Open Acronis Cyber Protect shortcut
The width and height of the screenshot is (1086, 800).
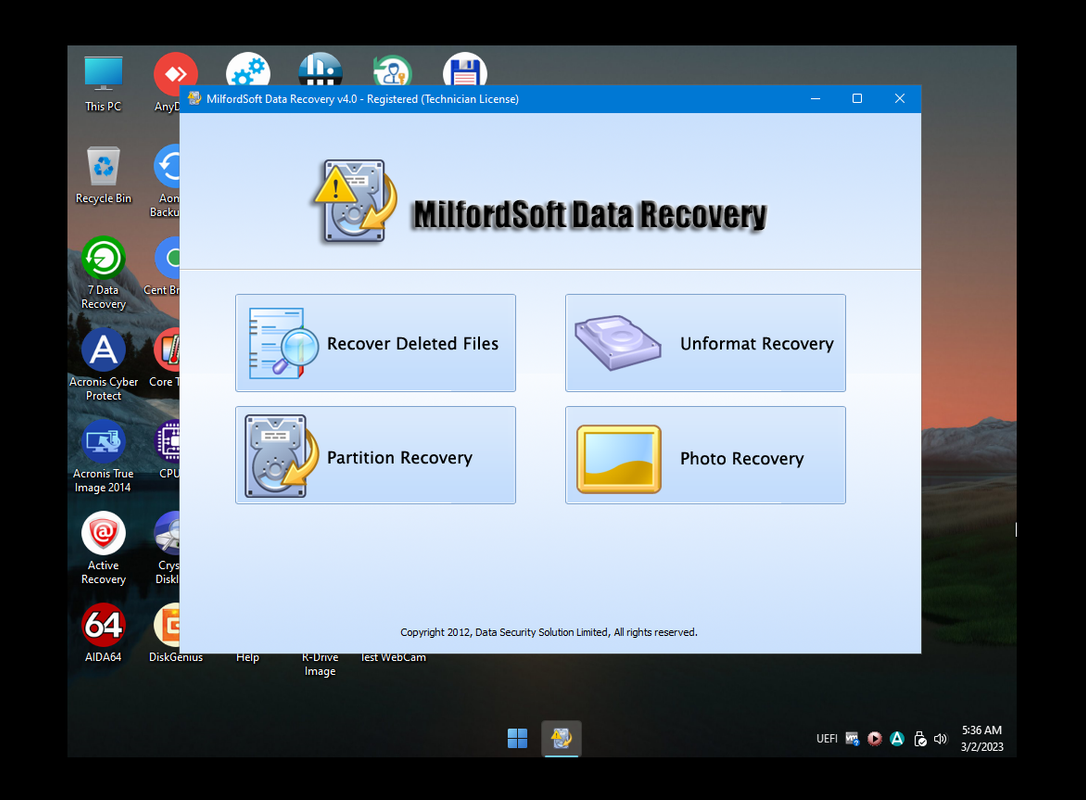click(103, 365)
